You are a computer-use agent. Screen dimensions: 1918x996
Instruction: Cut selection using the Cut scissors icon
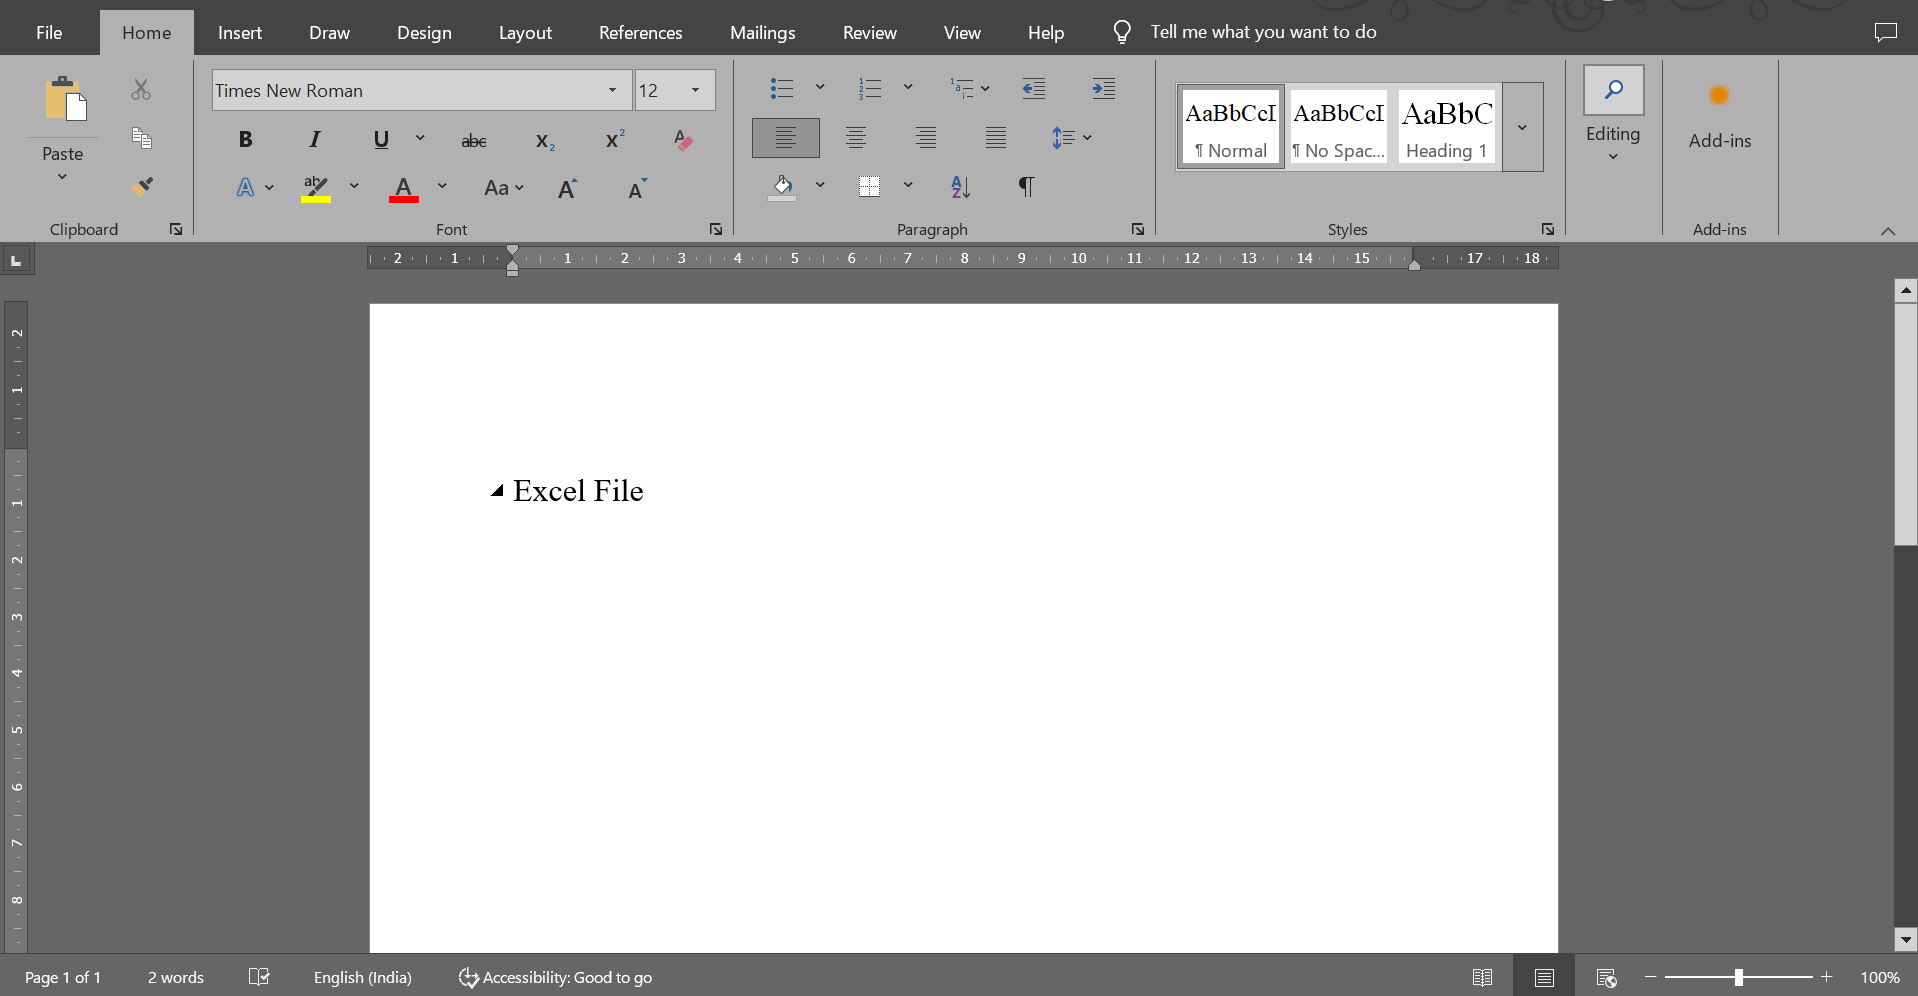(x=140, y=89)
